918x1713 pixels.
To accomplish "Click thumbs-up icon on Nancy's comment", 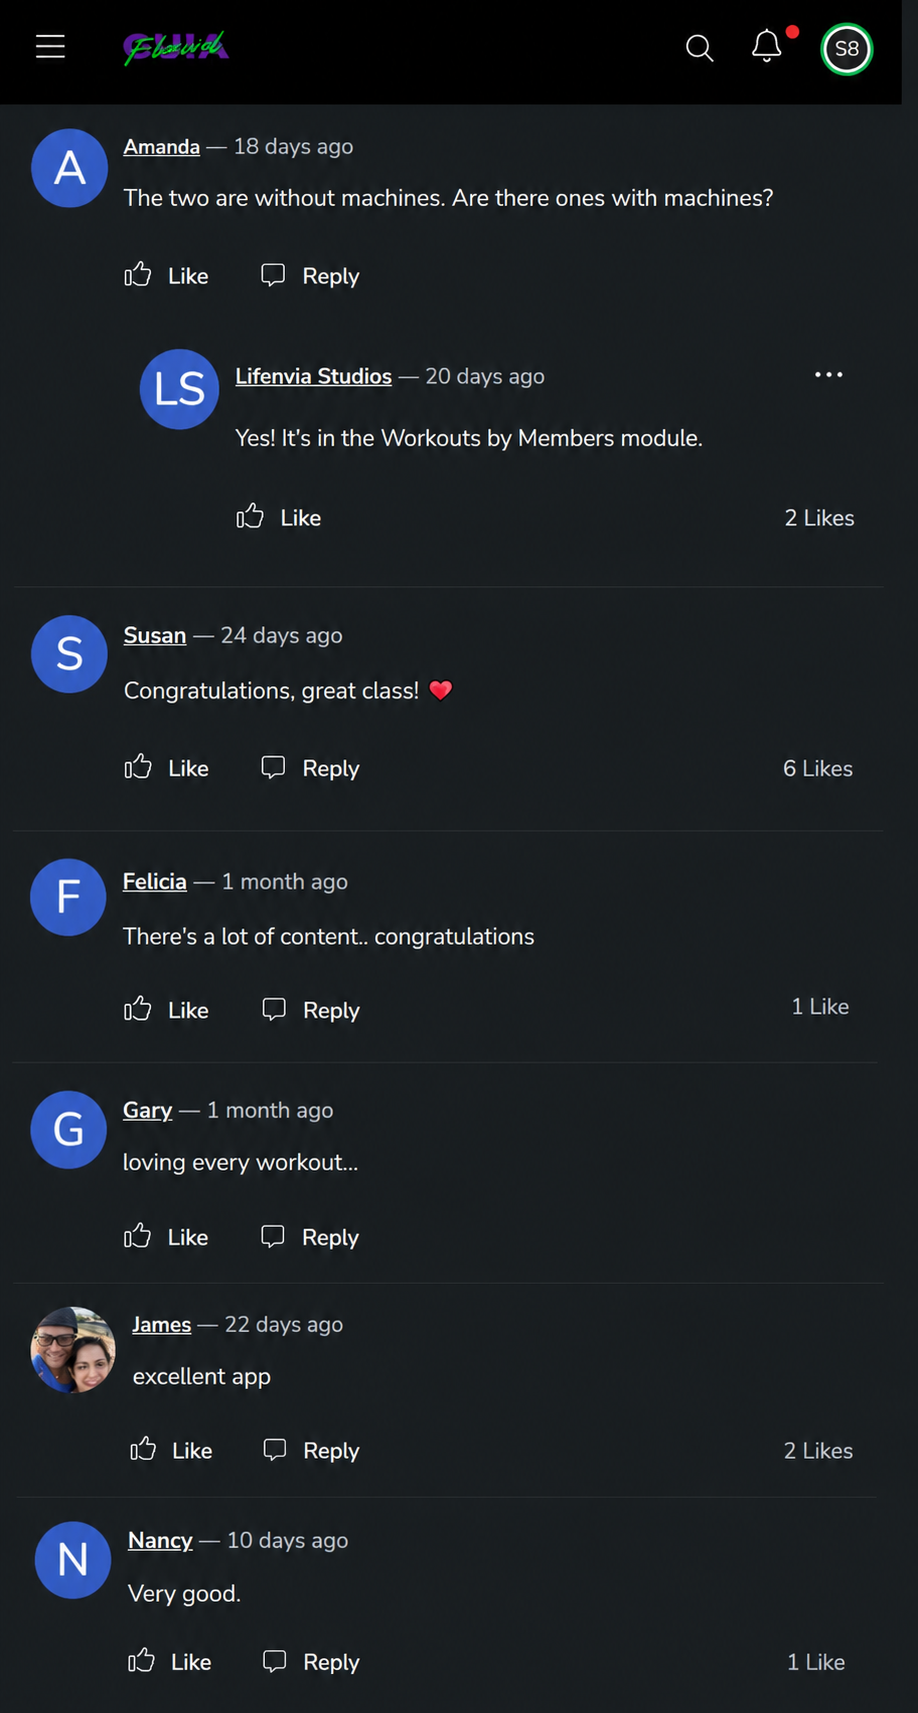I will (x=141, y=1661).
